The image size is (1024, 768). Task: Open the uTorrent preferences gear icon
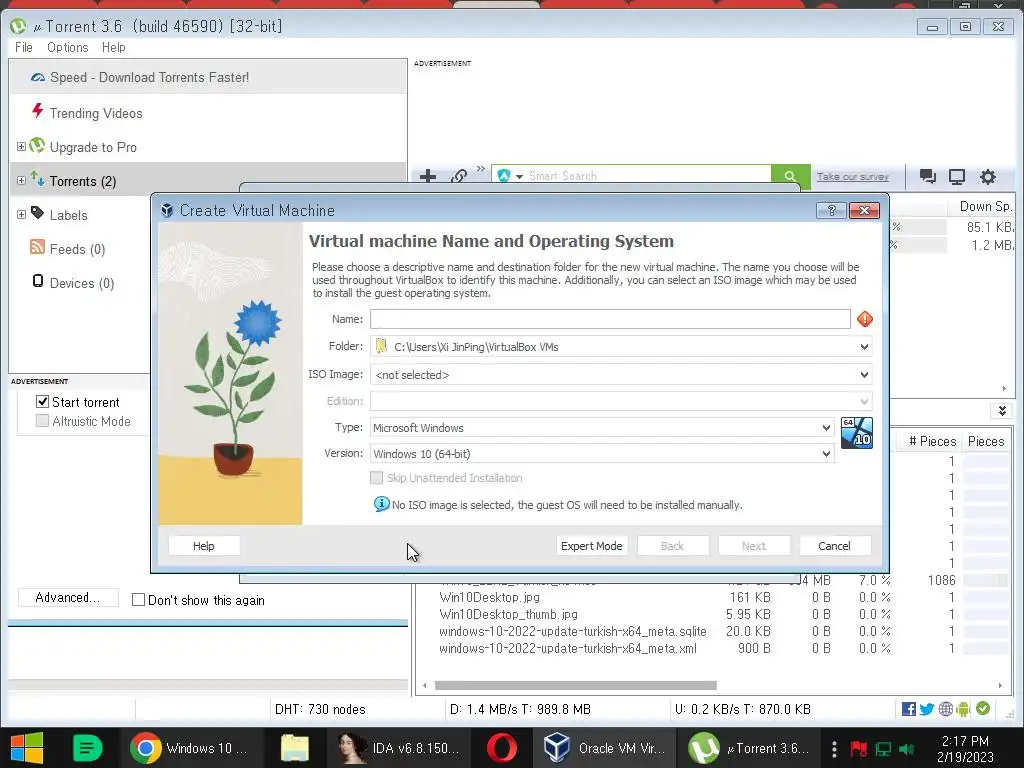point(988,176)
